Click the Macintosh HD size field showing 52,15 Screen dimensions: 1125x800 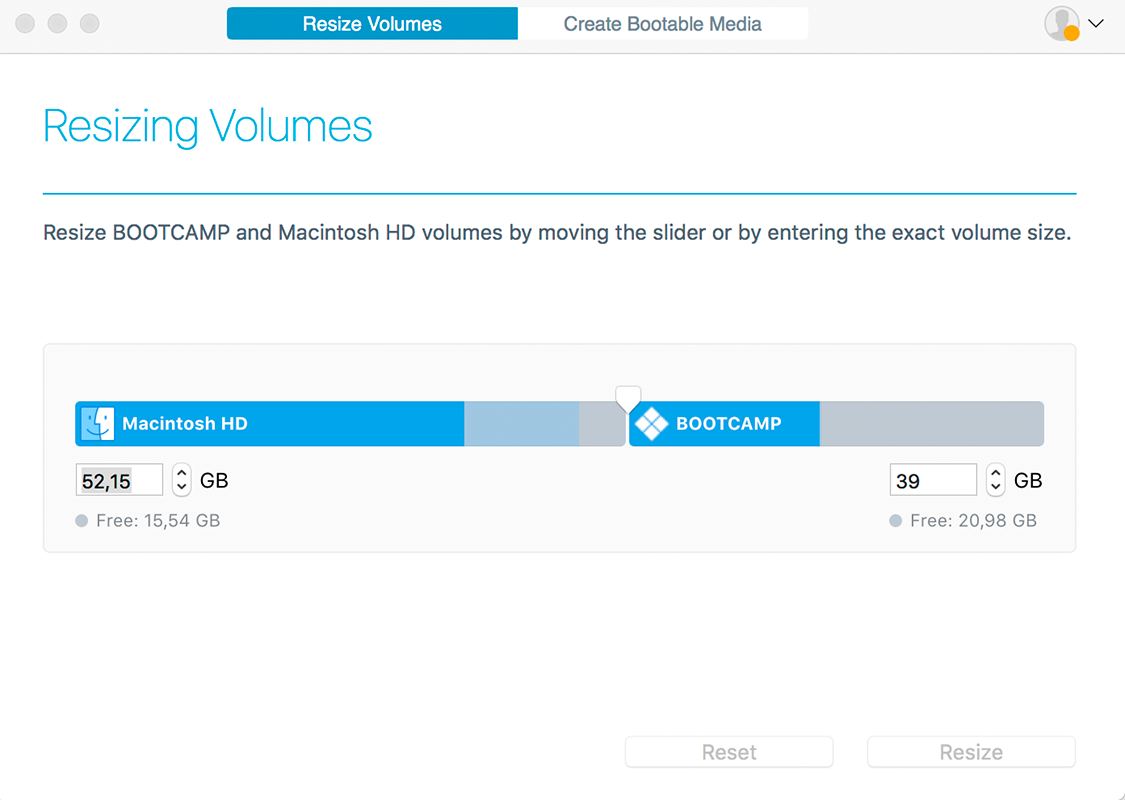(x=119, y=480)
